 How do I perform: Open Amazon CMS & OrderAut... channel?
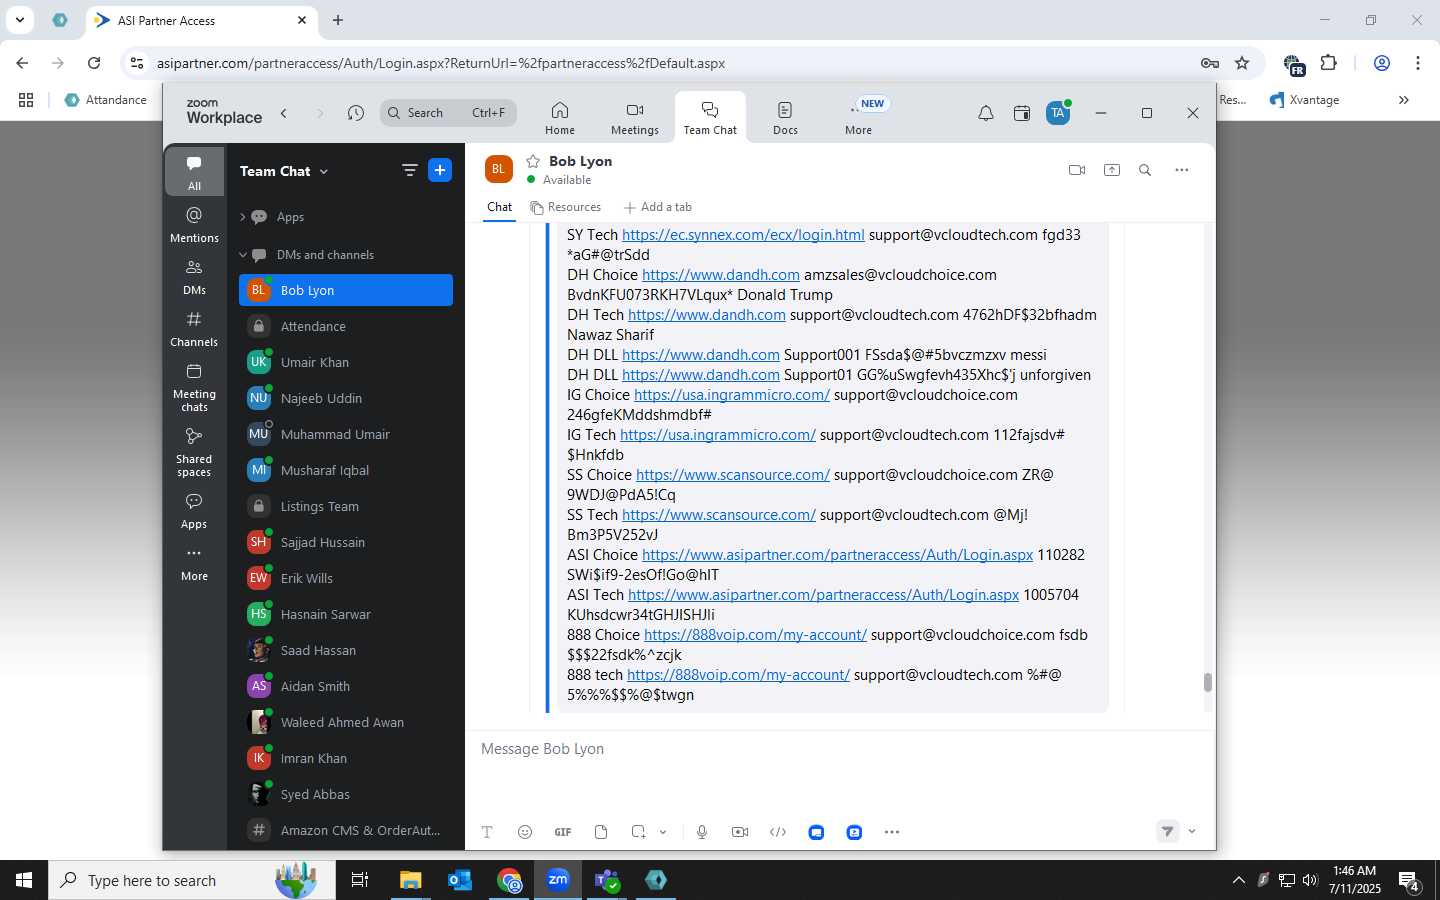(x=346, y=830)
